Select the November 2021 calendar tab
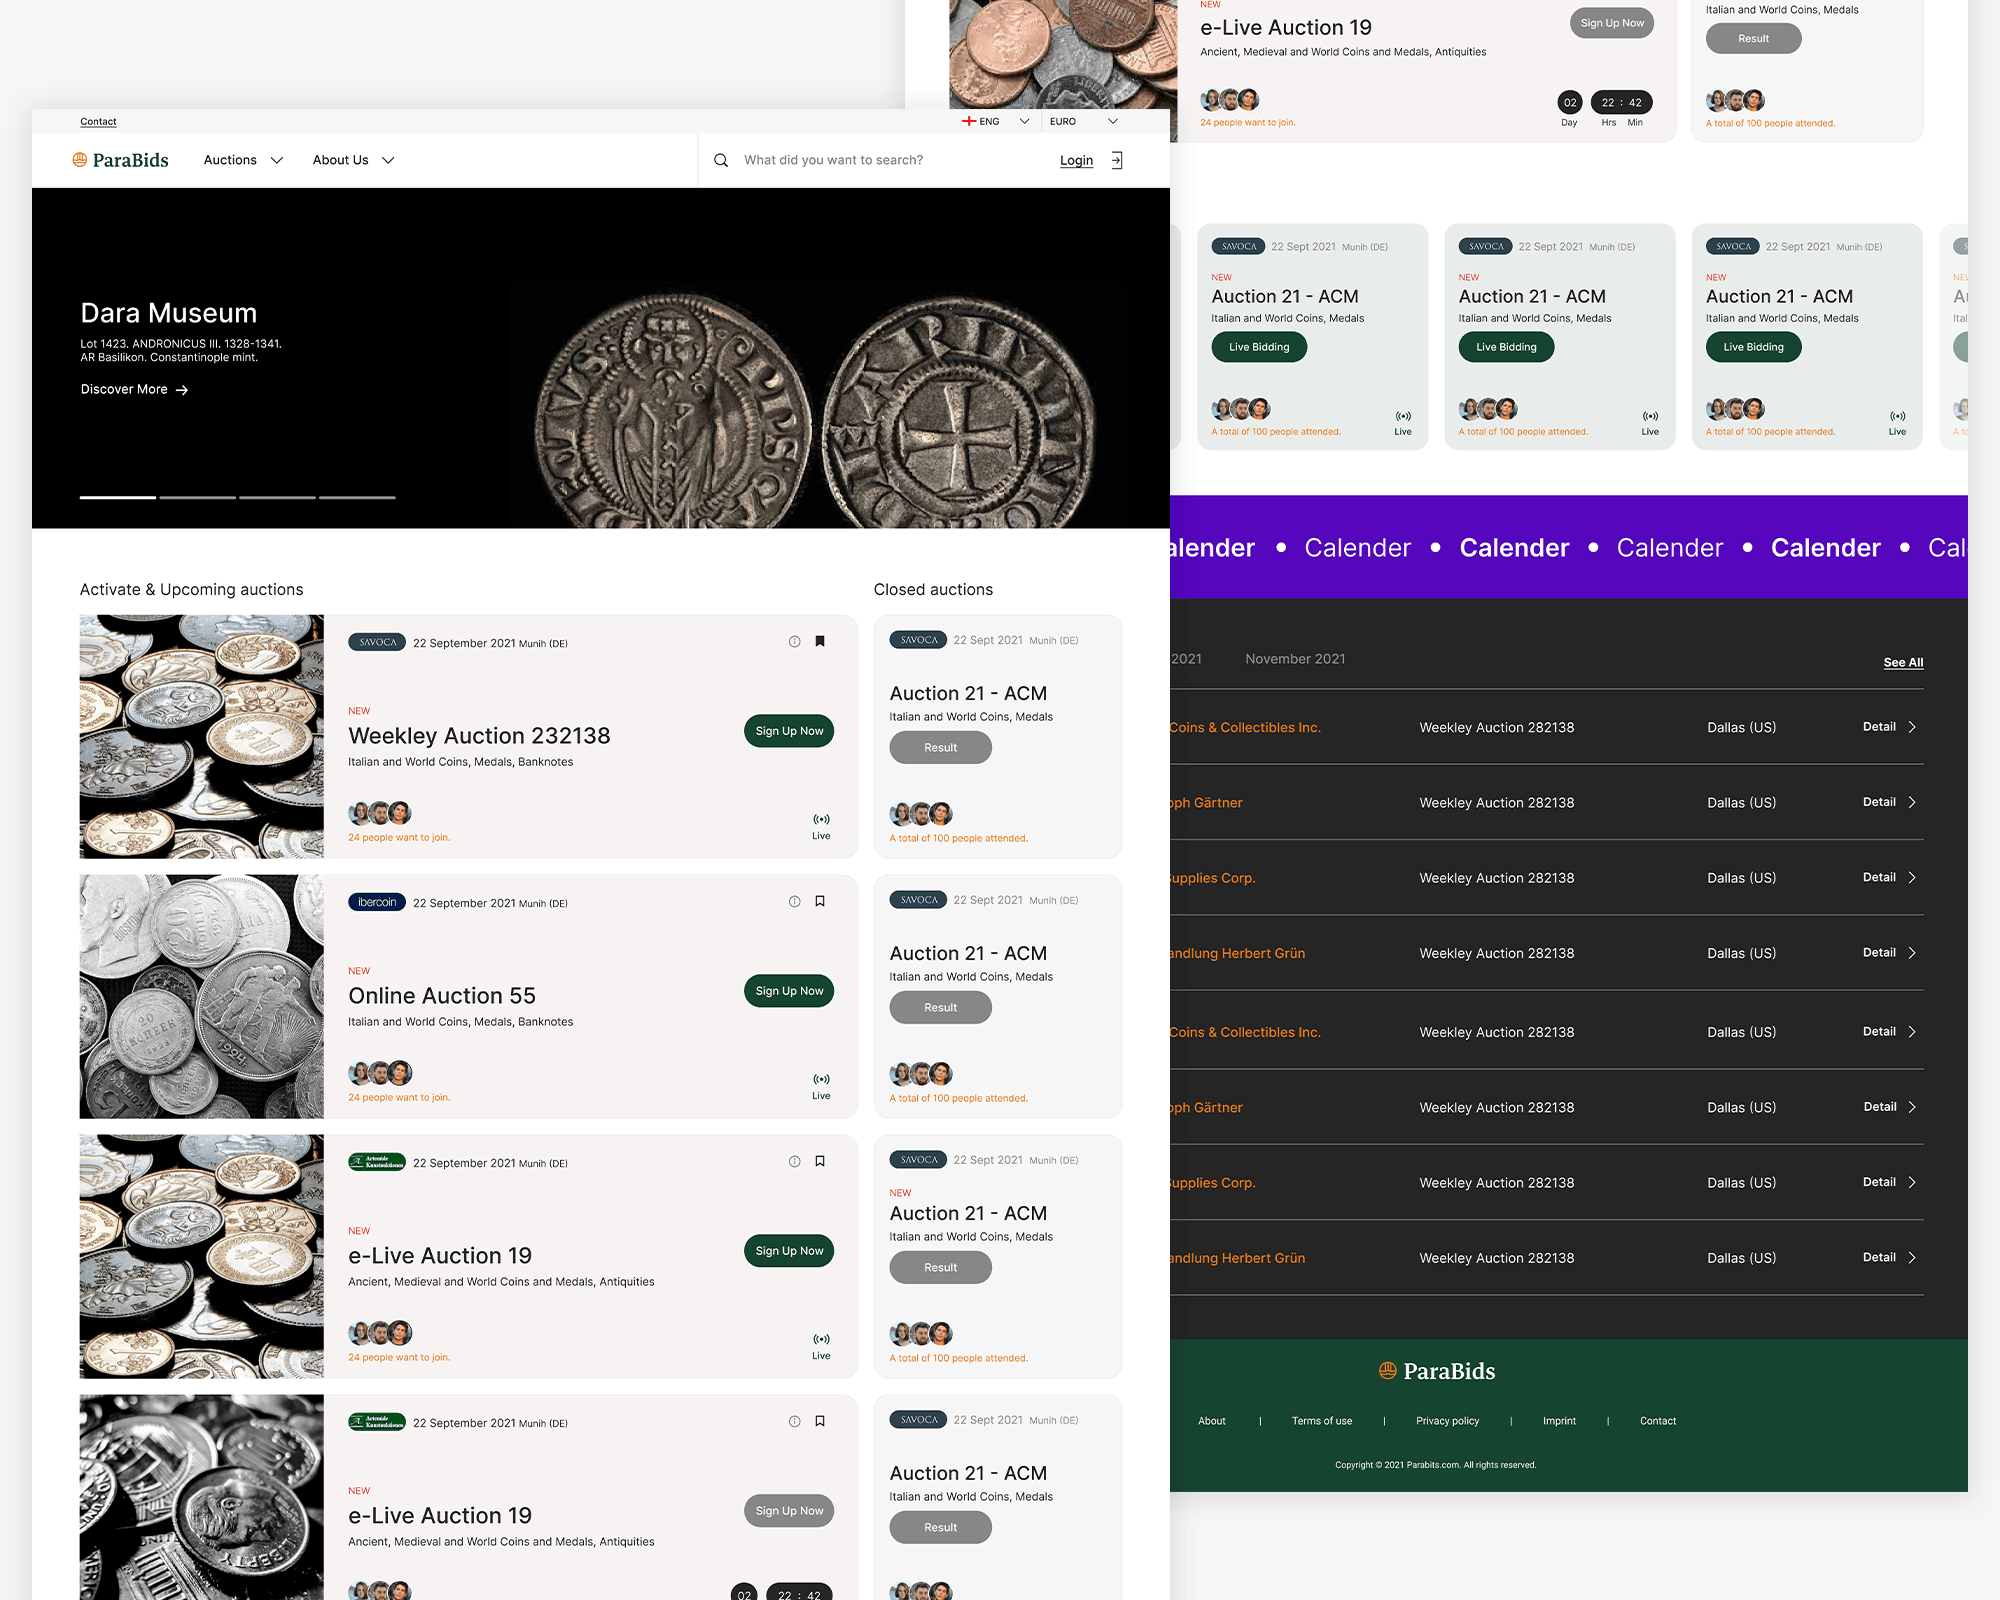2000x1600 pixels. tap(1295, 659)
